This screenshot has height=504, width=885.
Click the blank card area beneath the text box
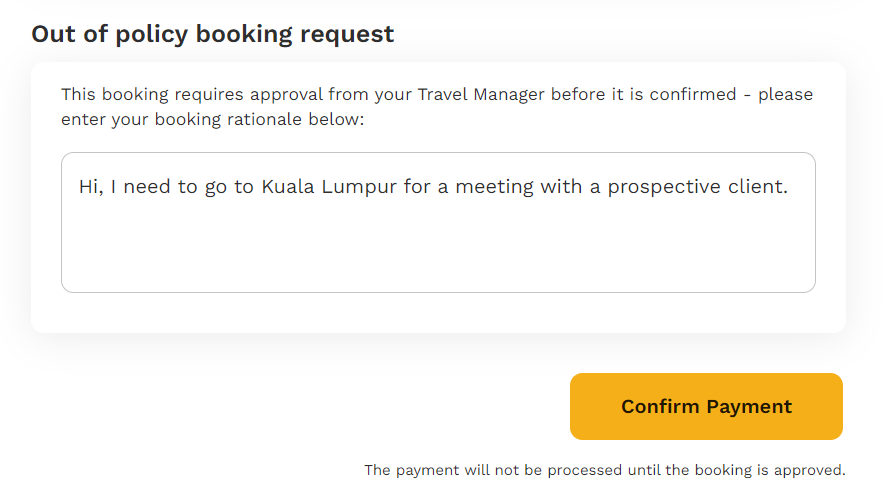click(438, 312)
